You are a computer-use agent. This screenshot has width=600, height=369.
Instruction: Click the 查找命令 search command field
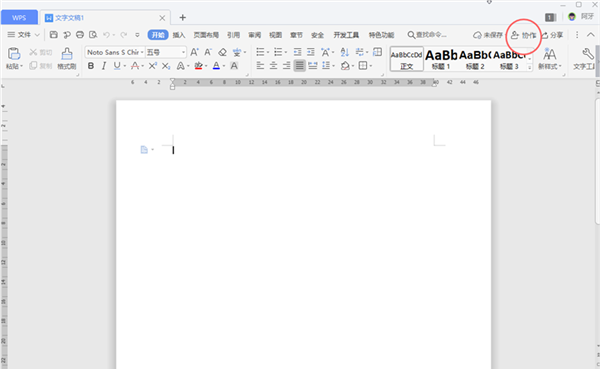(427, 35)
